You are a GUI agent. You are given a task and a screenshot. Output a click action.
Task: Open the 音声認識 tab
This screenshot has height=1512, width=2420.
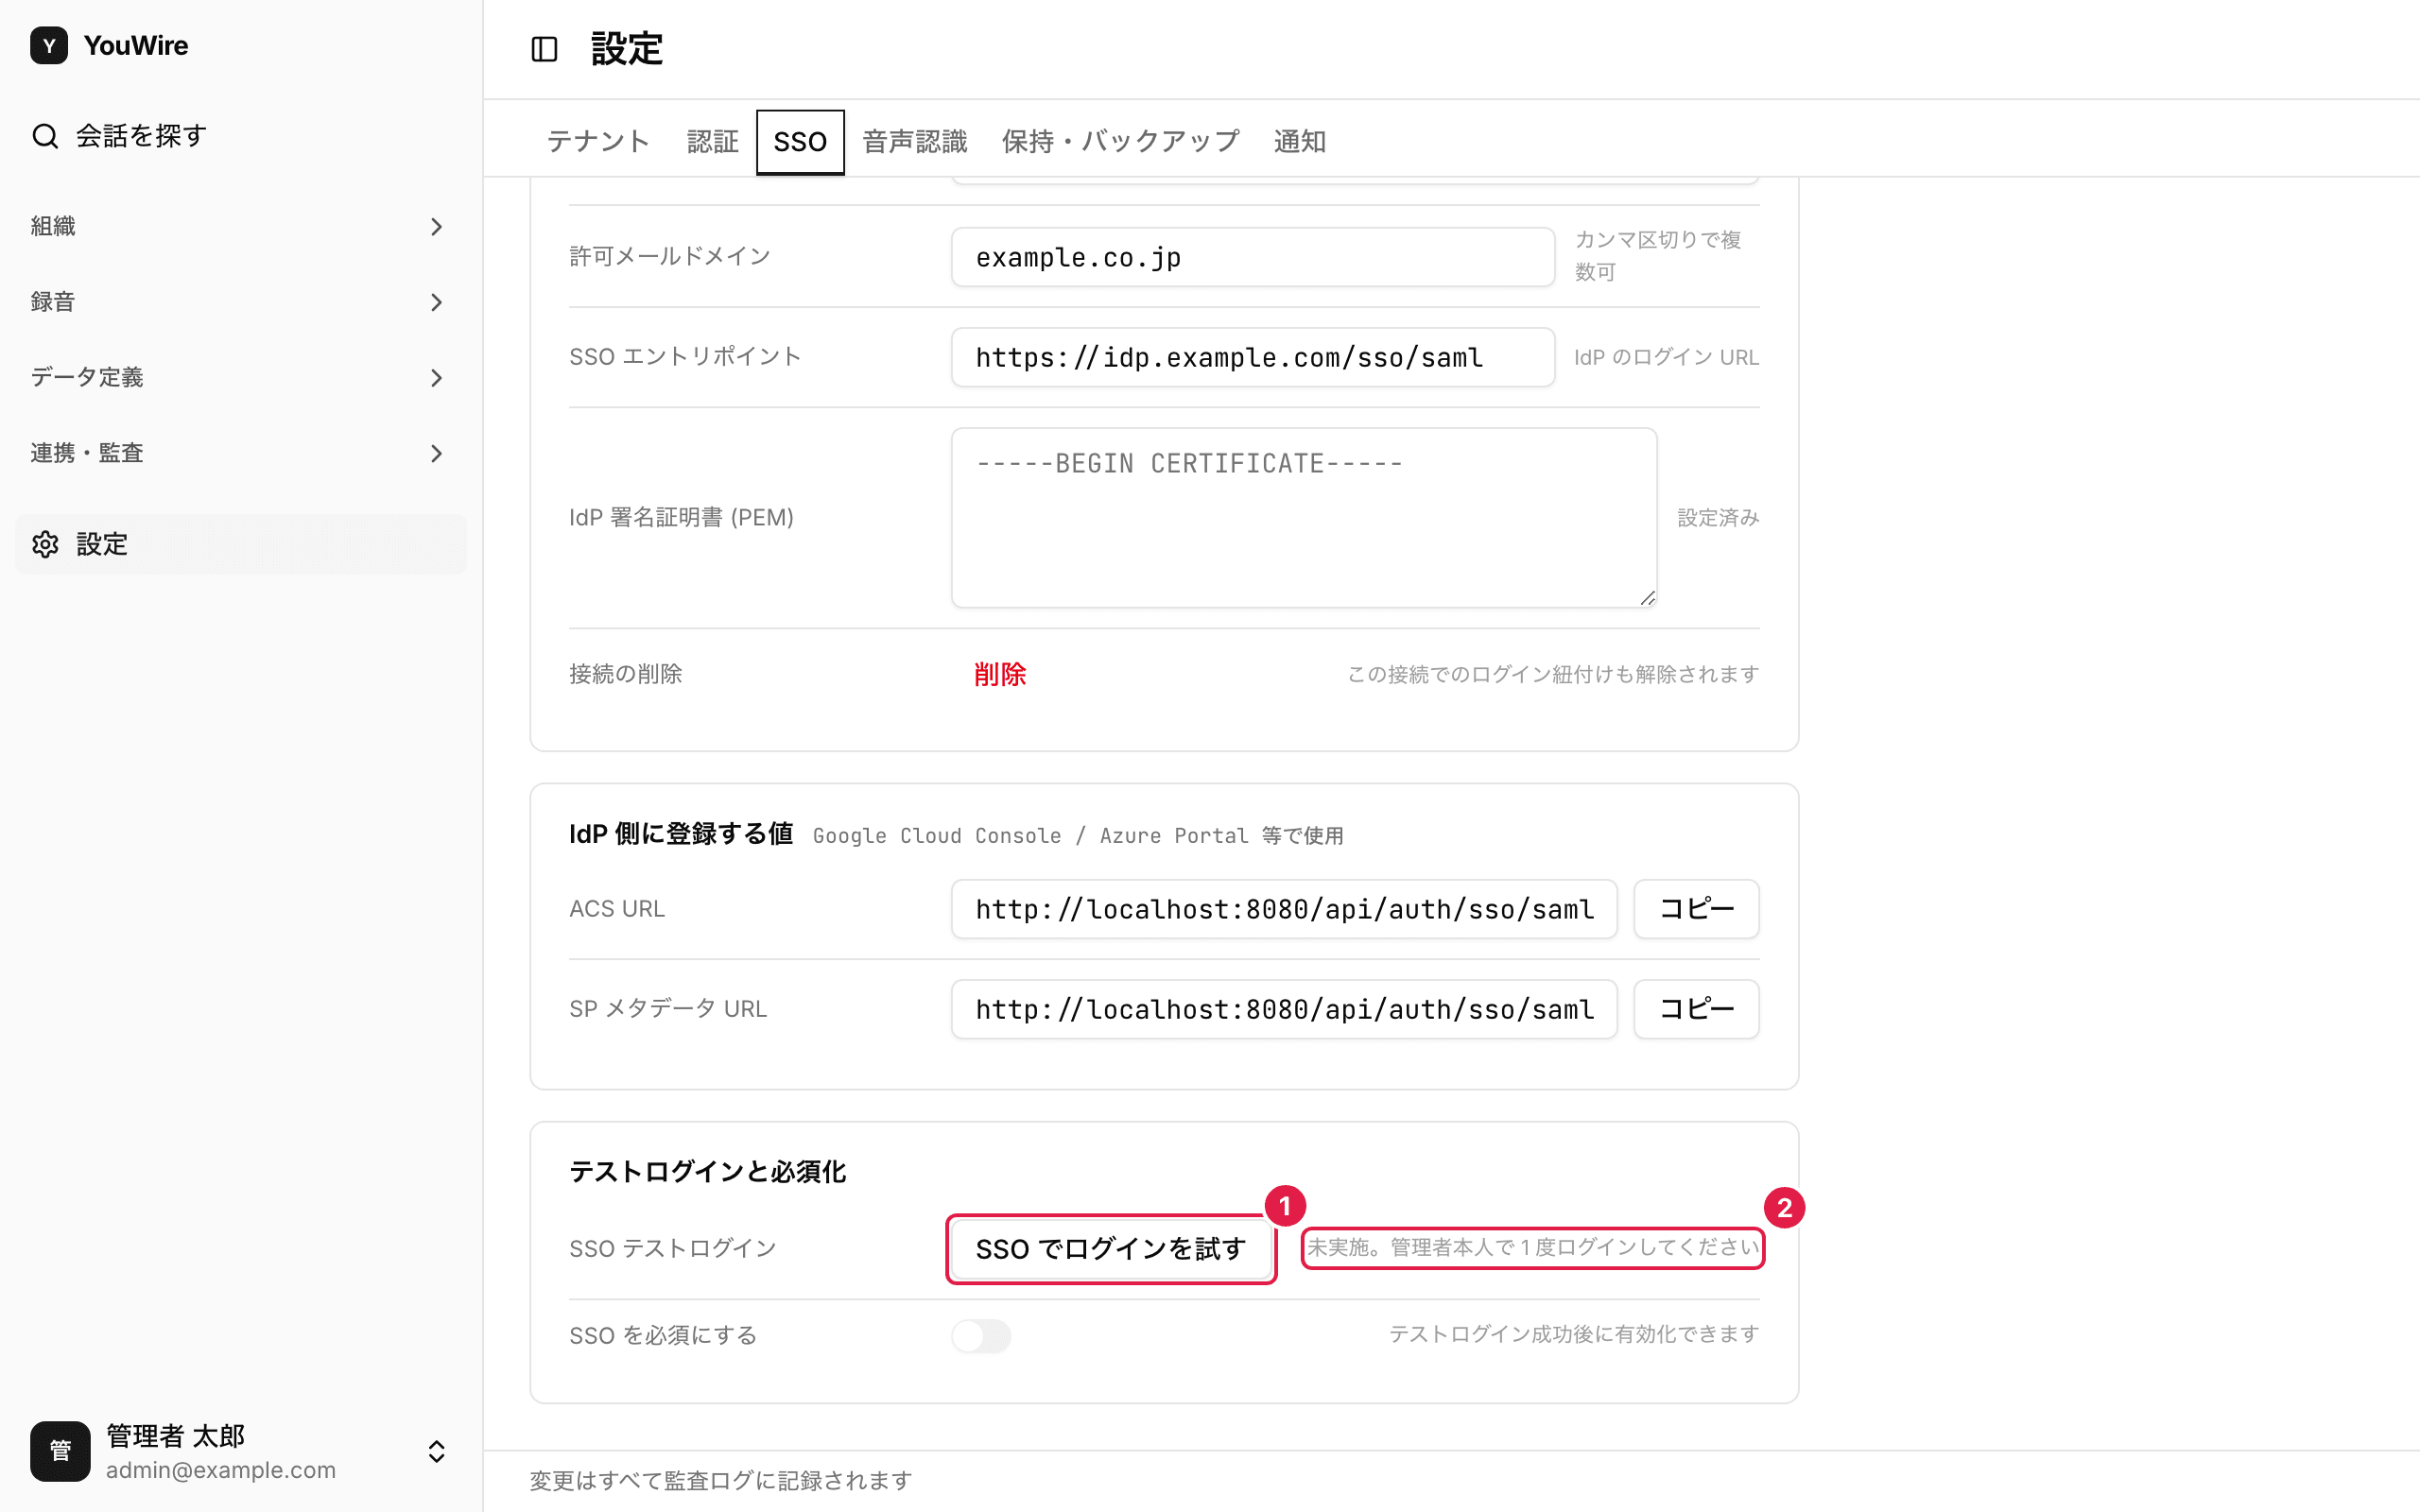click(x=915, y=142)
